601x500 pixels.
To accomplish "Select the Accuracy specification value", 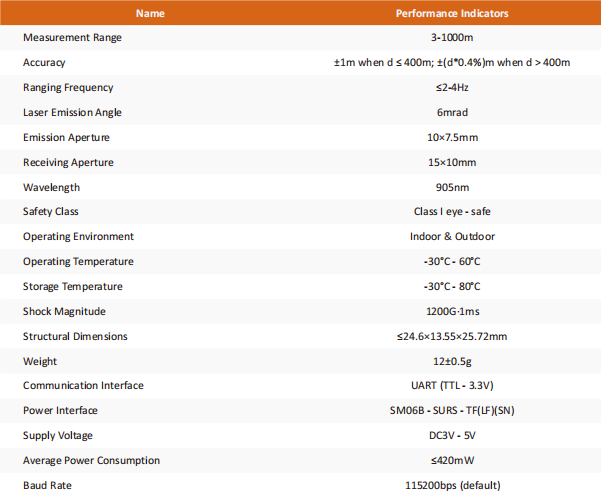I will (452, 62).
